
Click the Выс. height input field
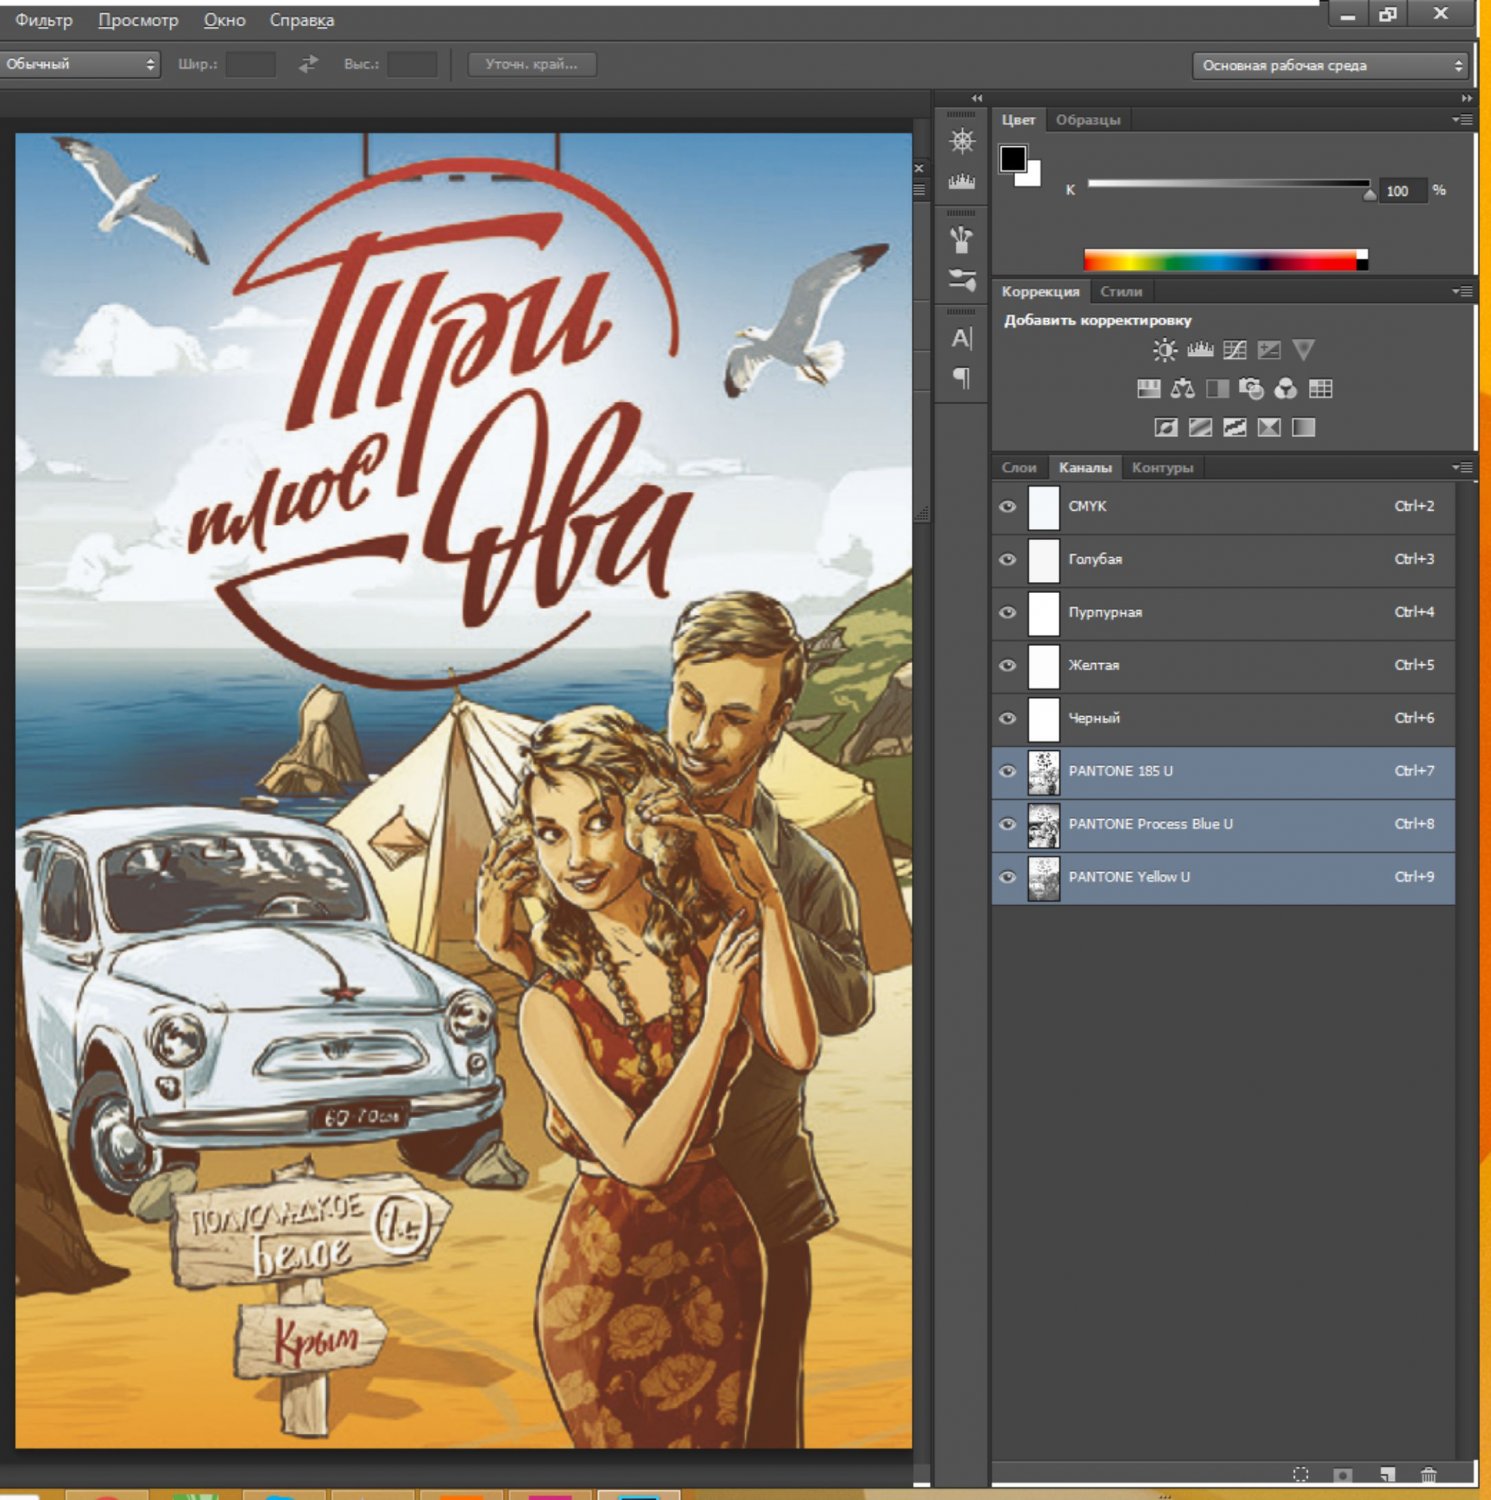411,64
